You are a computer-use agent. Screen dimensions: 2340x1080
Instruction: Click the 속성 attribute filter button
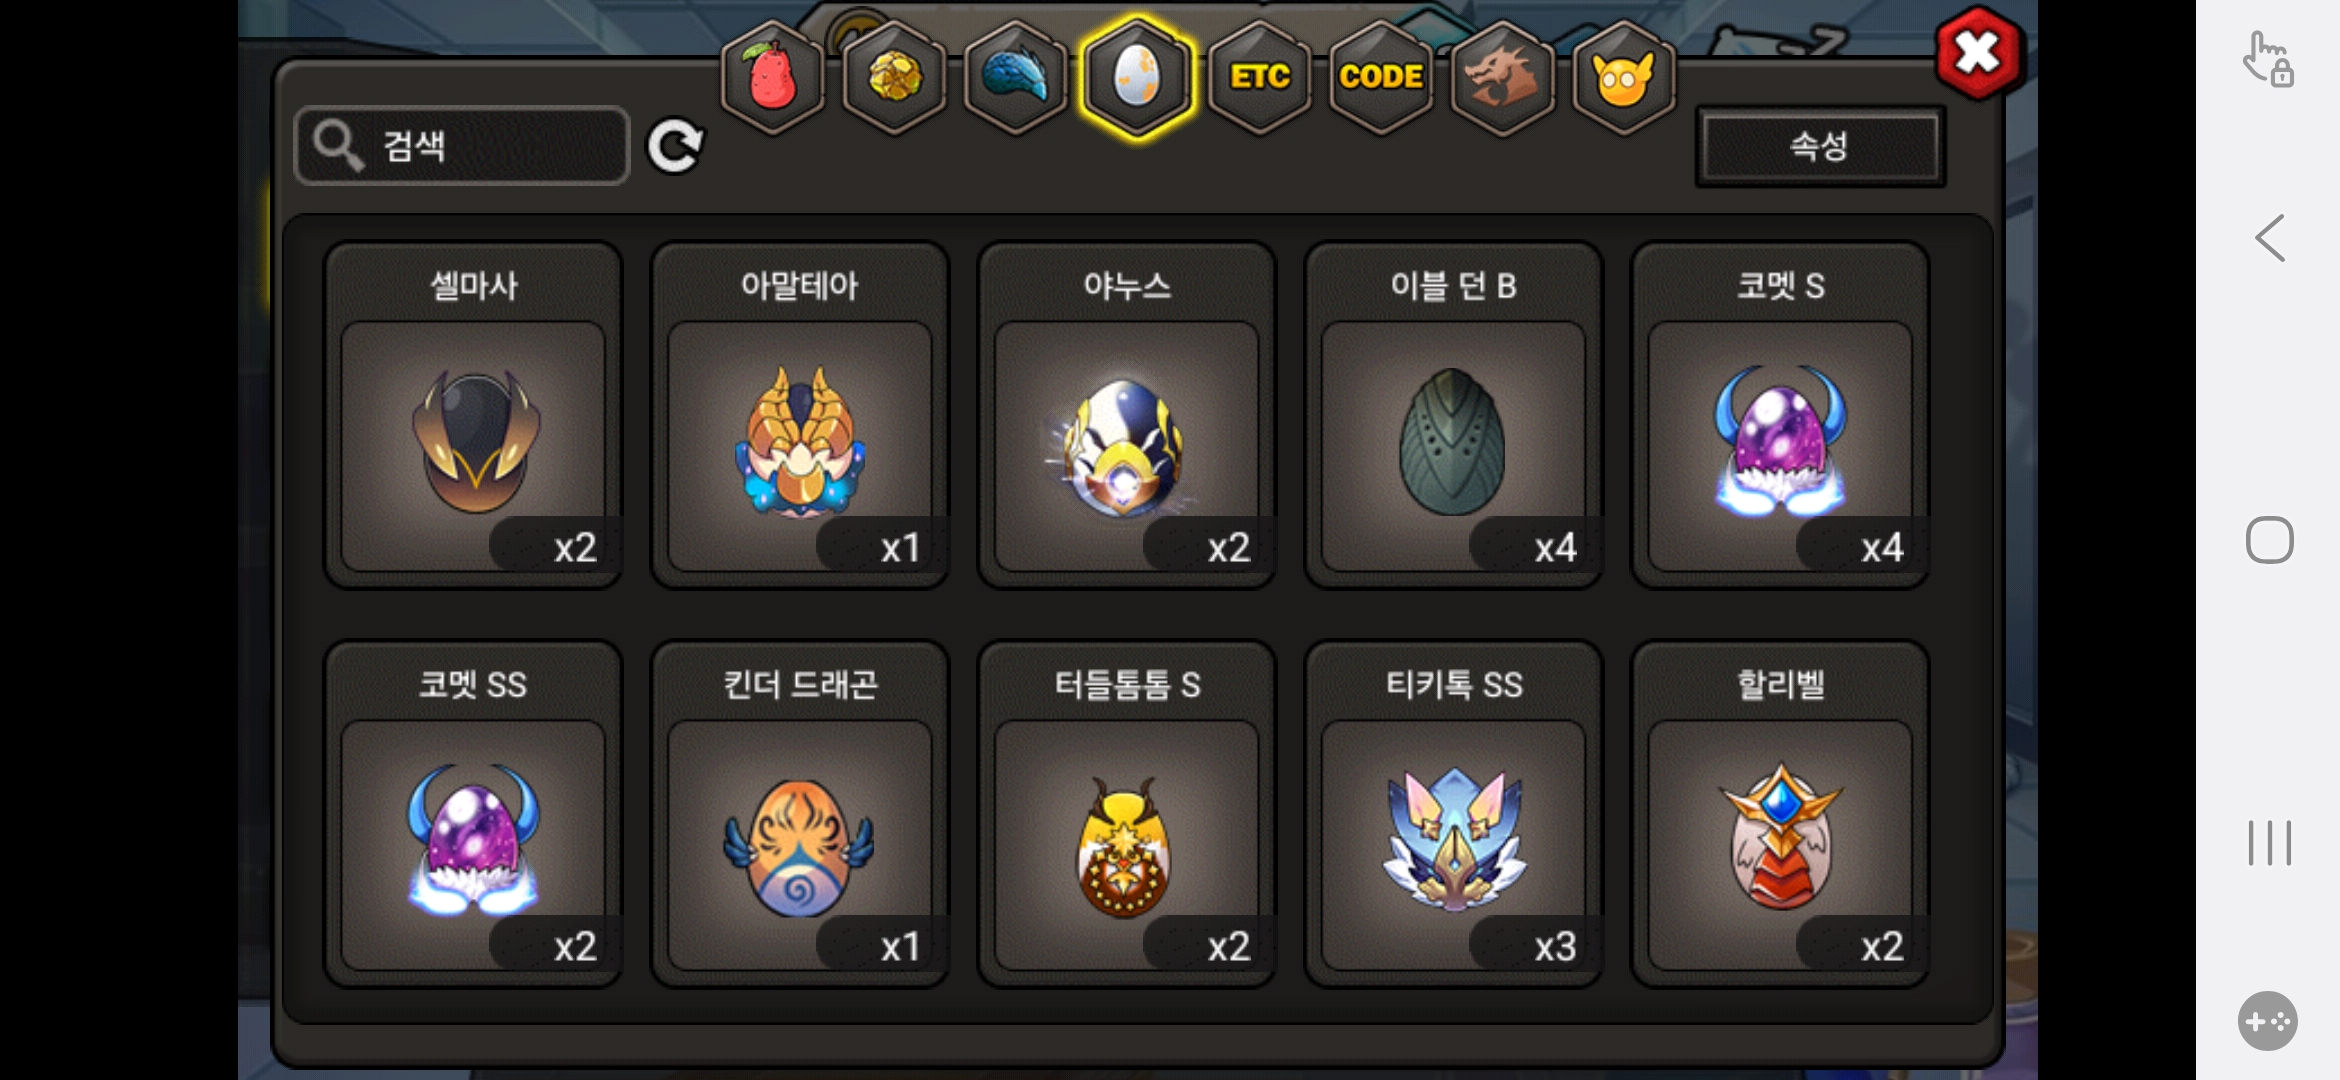click(x=1820, y=147)
